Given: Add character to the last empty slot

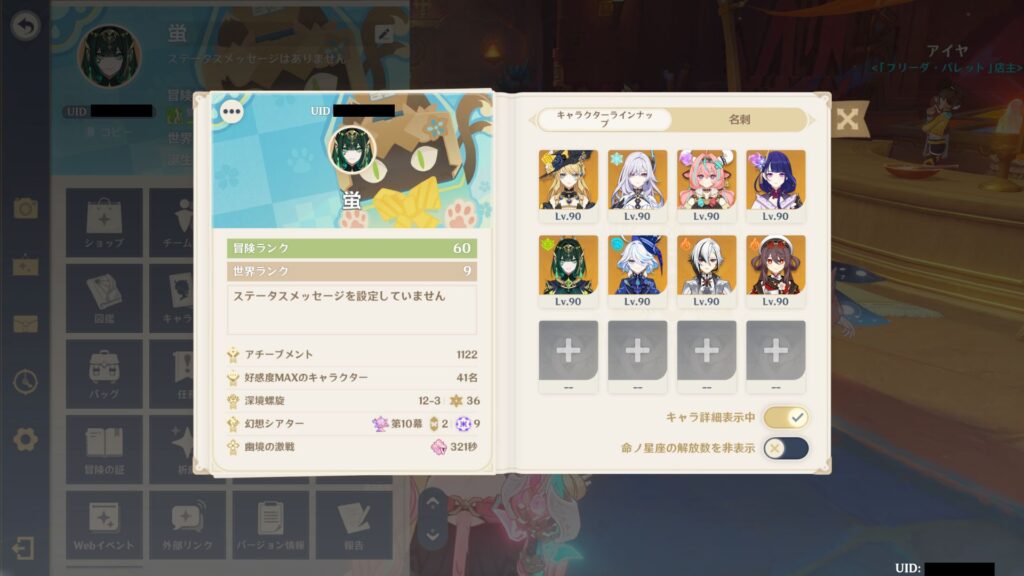Looking at the screenshot, I should (776, 356).
